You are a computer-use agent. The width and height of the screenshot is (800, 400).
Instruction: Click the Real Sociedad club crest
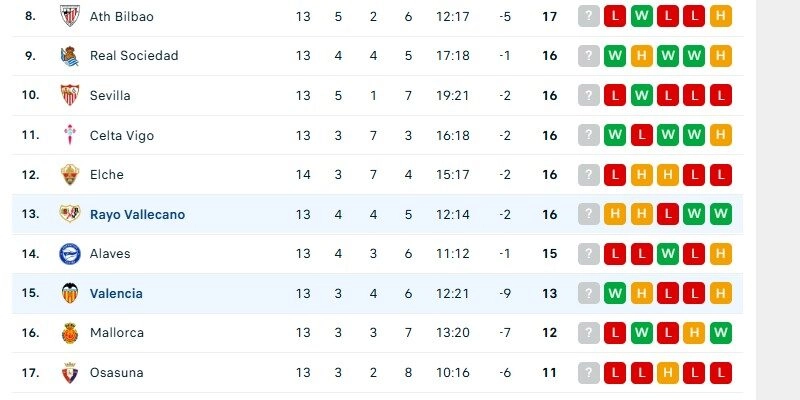click(x=69, y=56)
